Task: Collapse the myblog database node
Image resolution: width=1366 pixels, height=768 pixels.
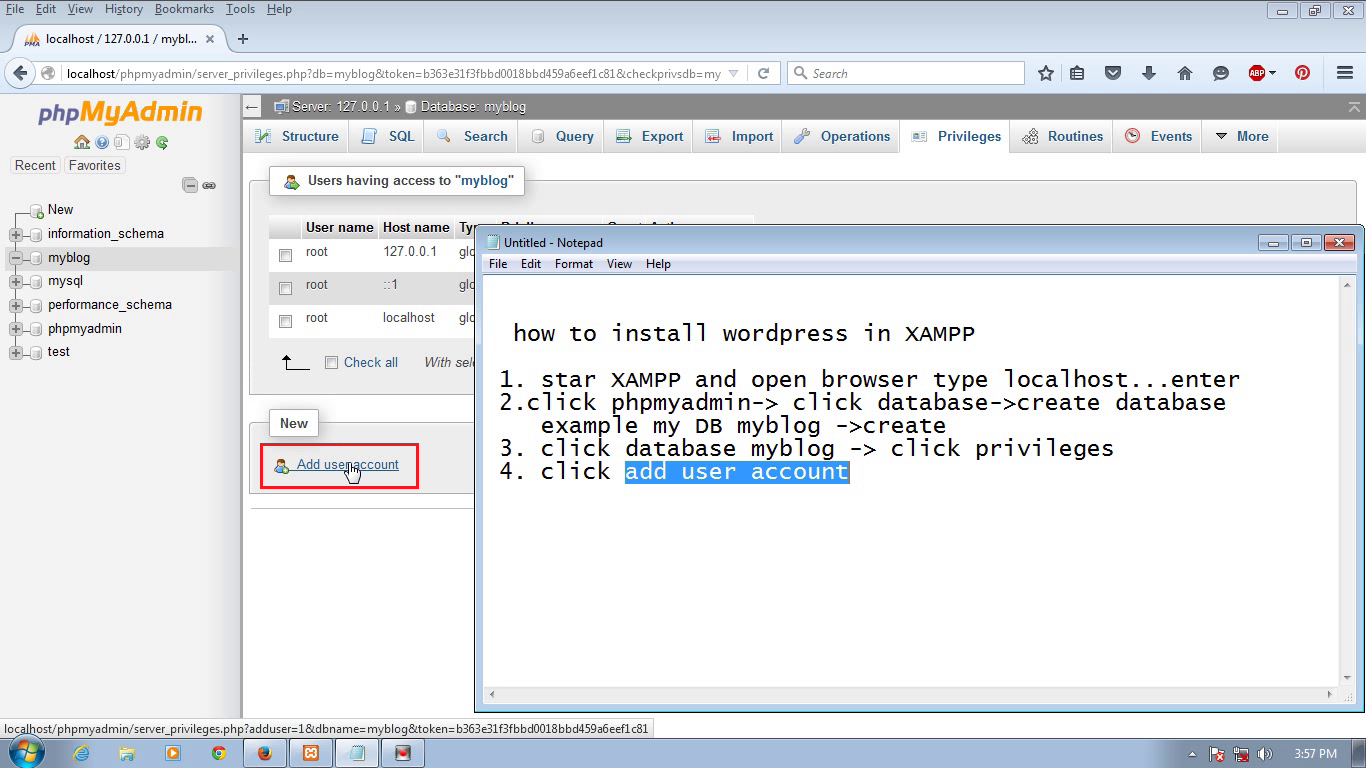Action: (15, 258)
